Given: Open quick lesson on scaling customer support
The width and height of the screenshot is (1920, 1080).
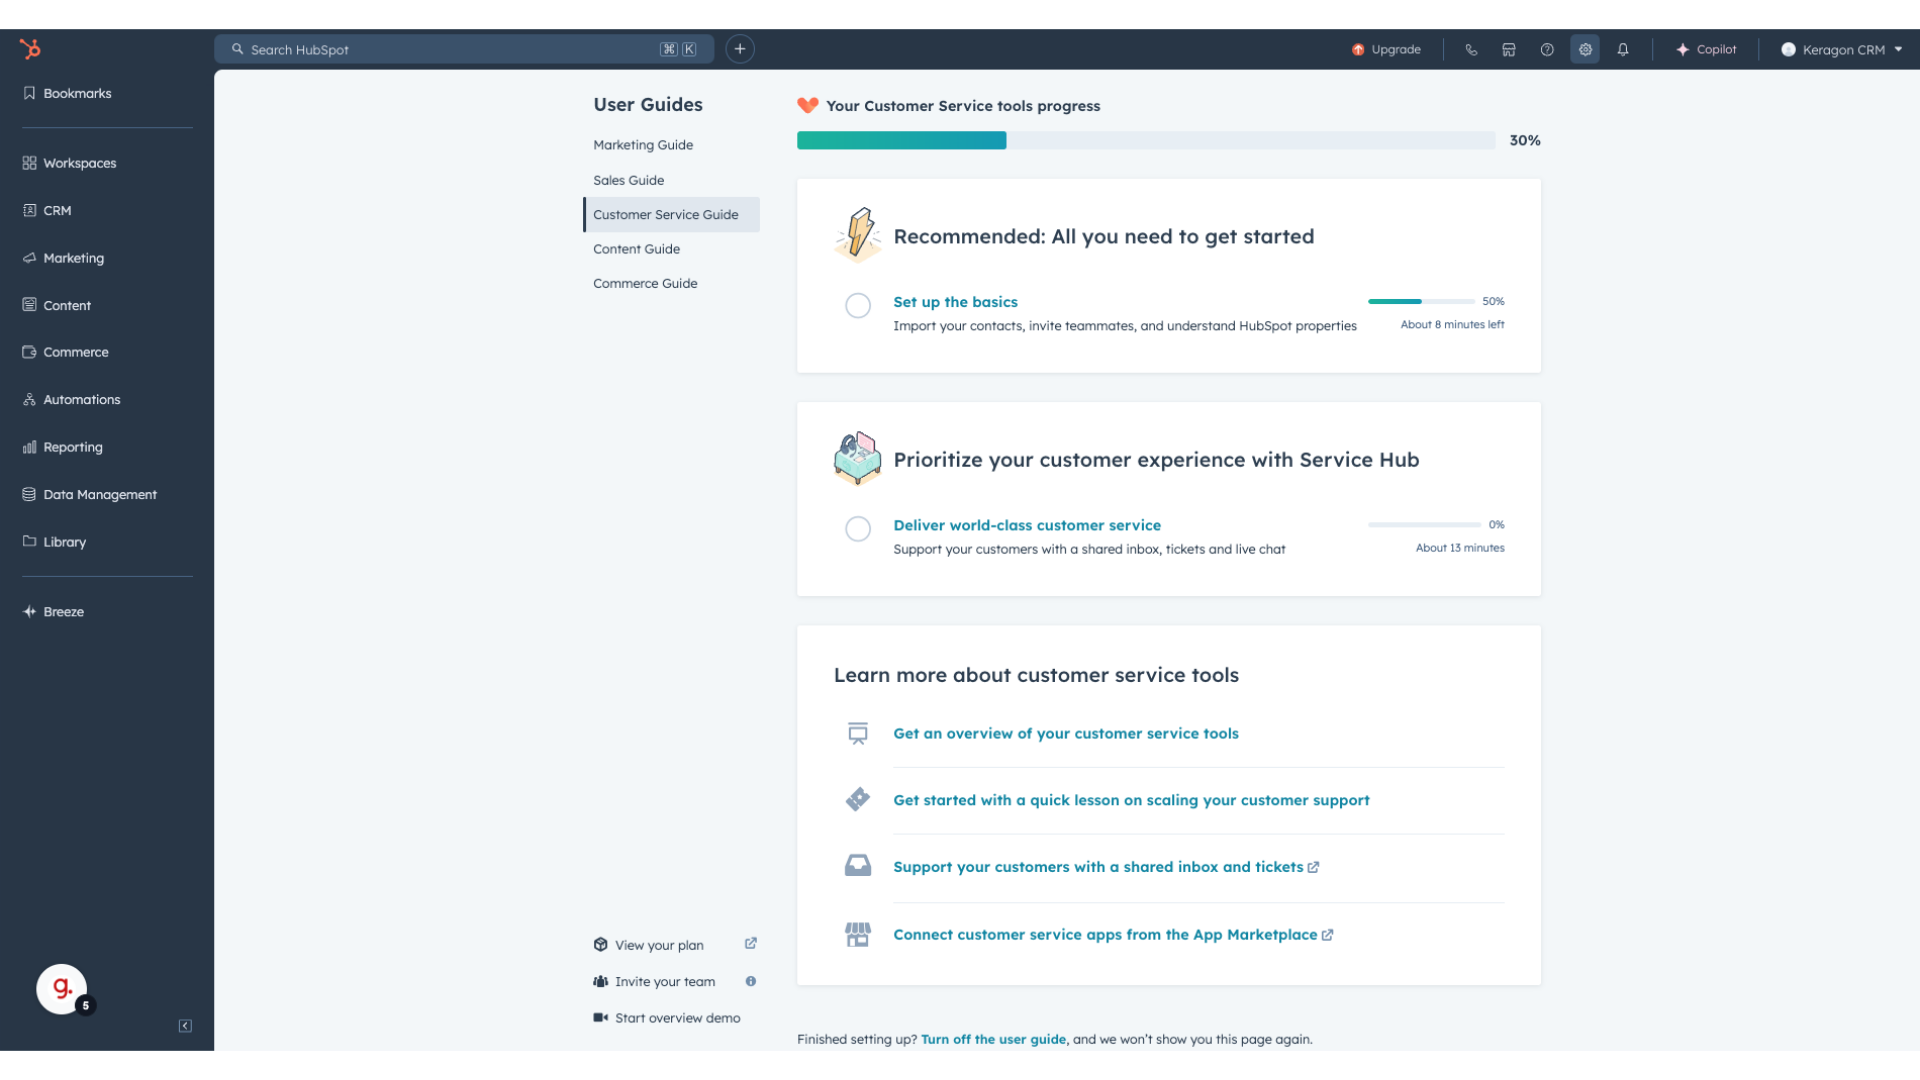Looking at the screenshot, I should [1131, 800].
